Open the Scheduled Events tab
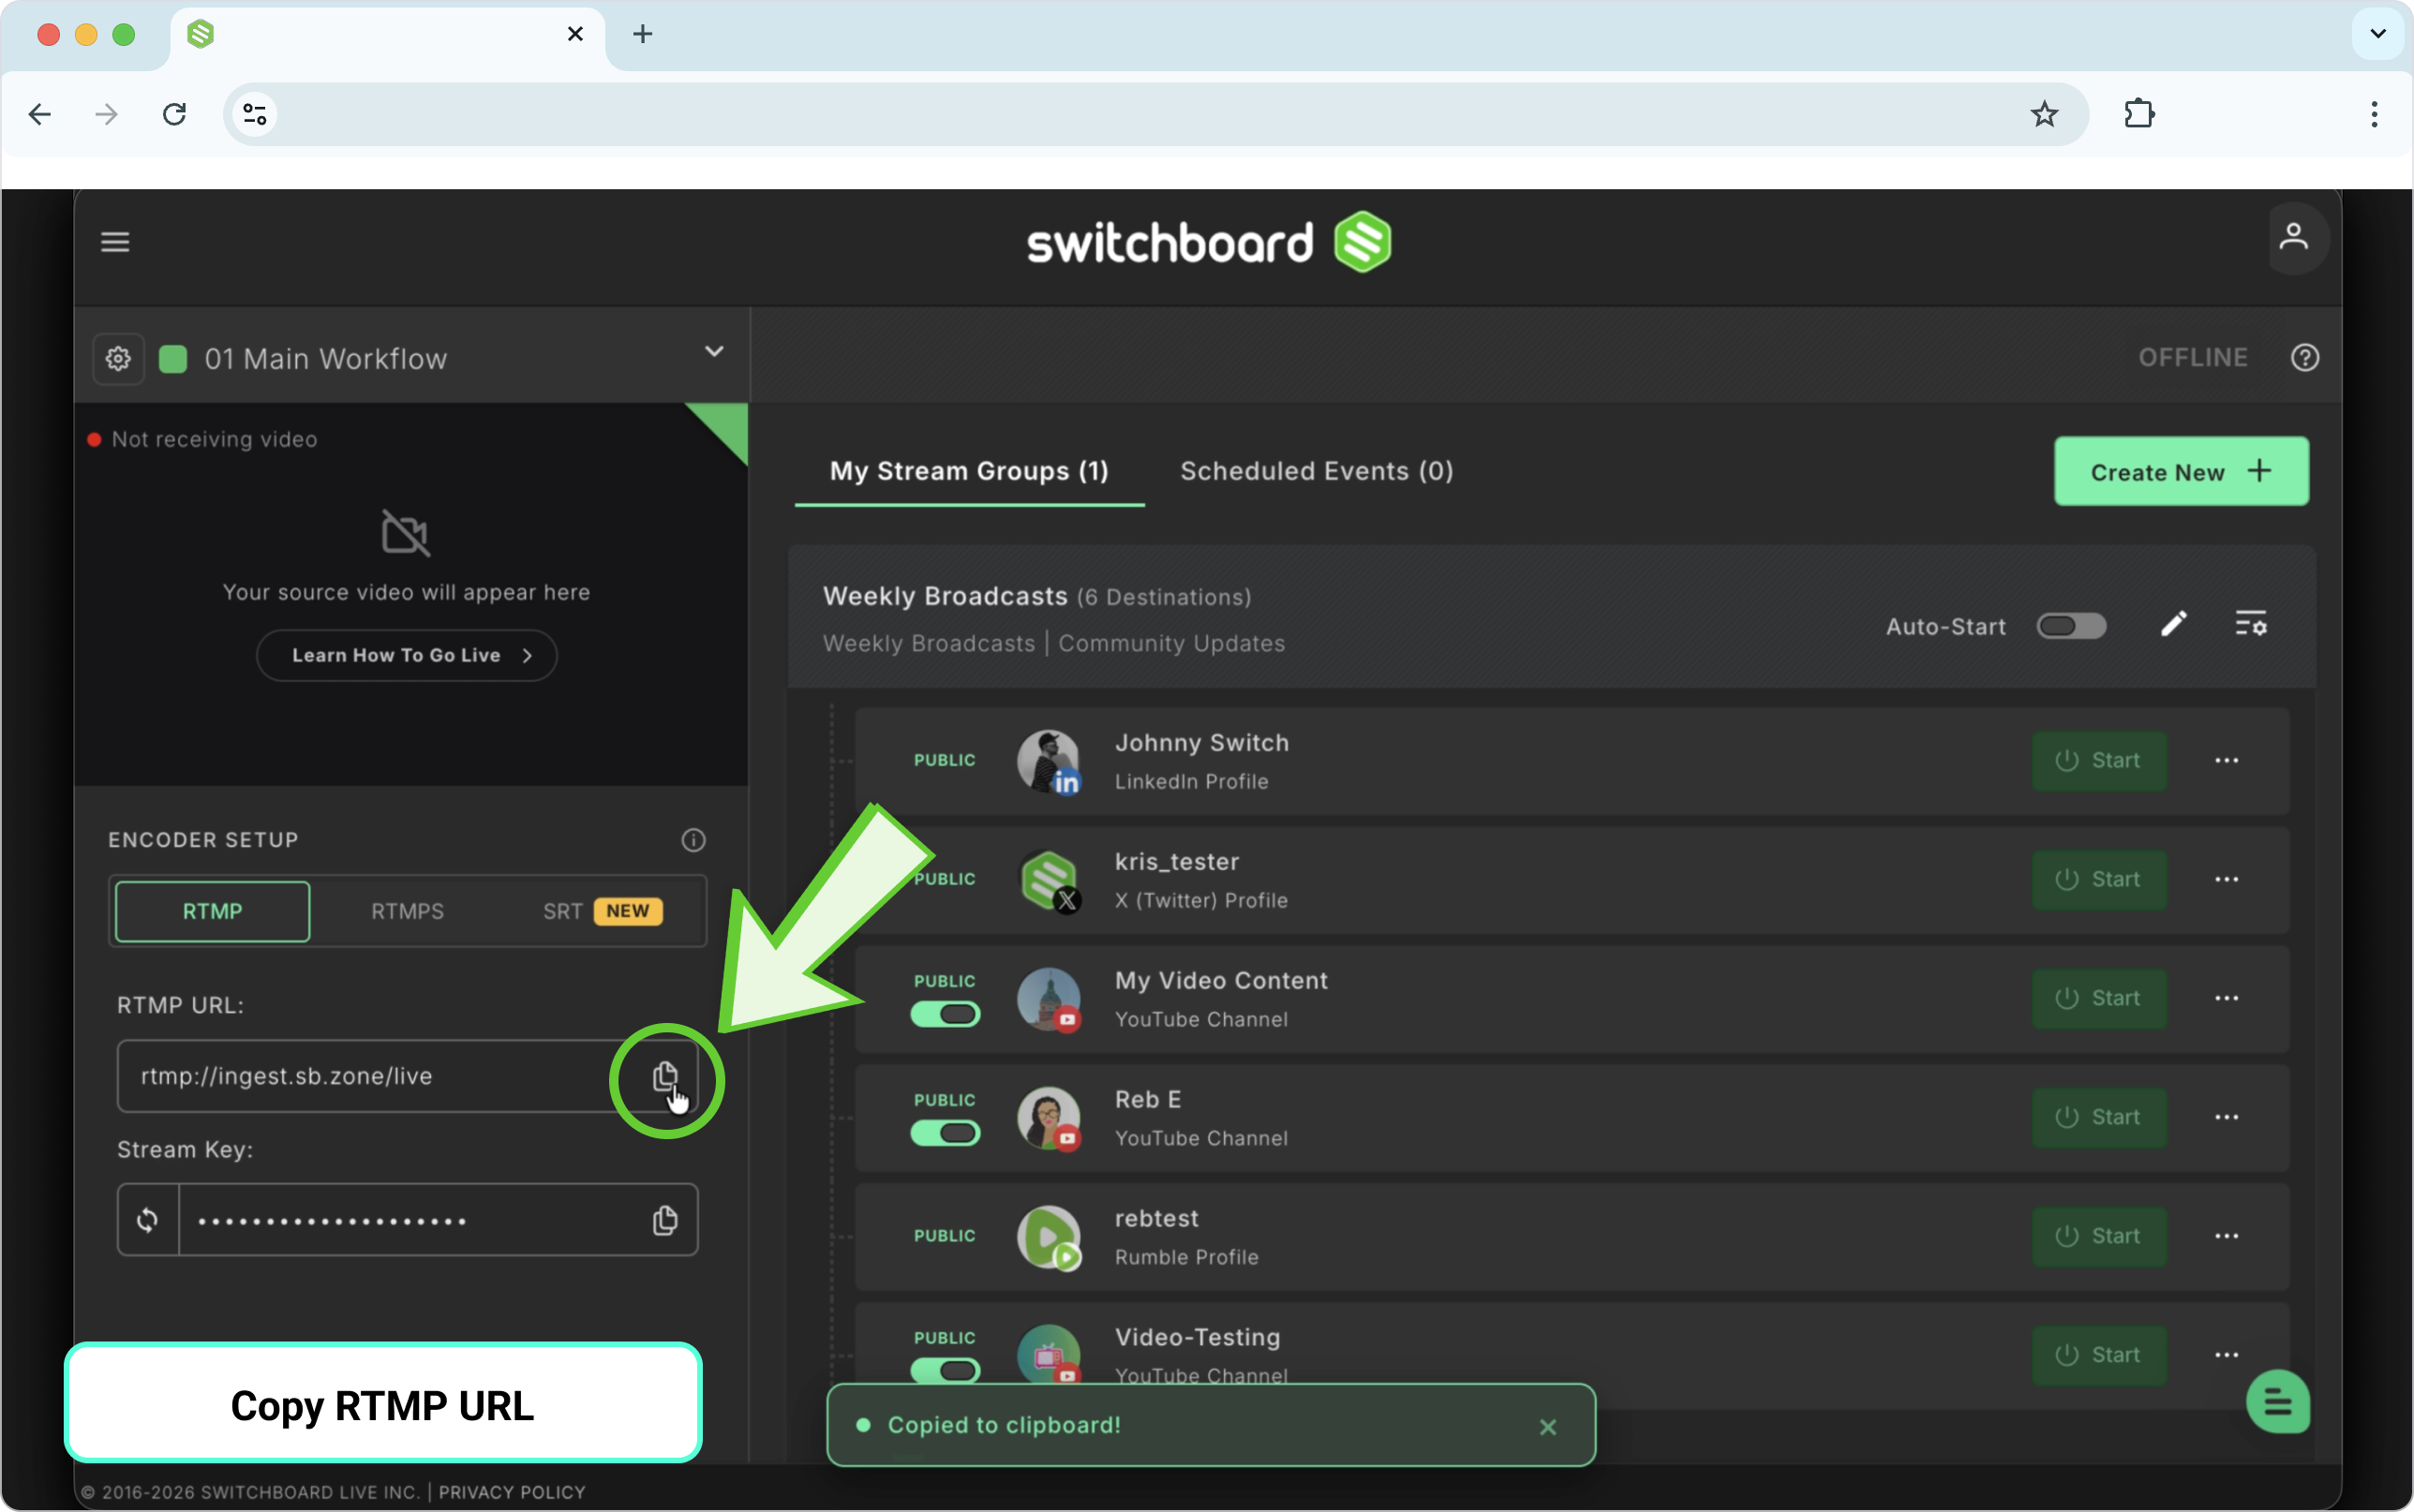Viewport: 2414px width, 1512px height. pyautogui.click(x=1317, y=471)
